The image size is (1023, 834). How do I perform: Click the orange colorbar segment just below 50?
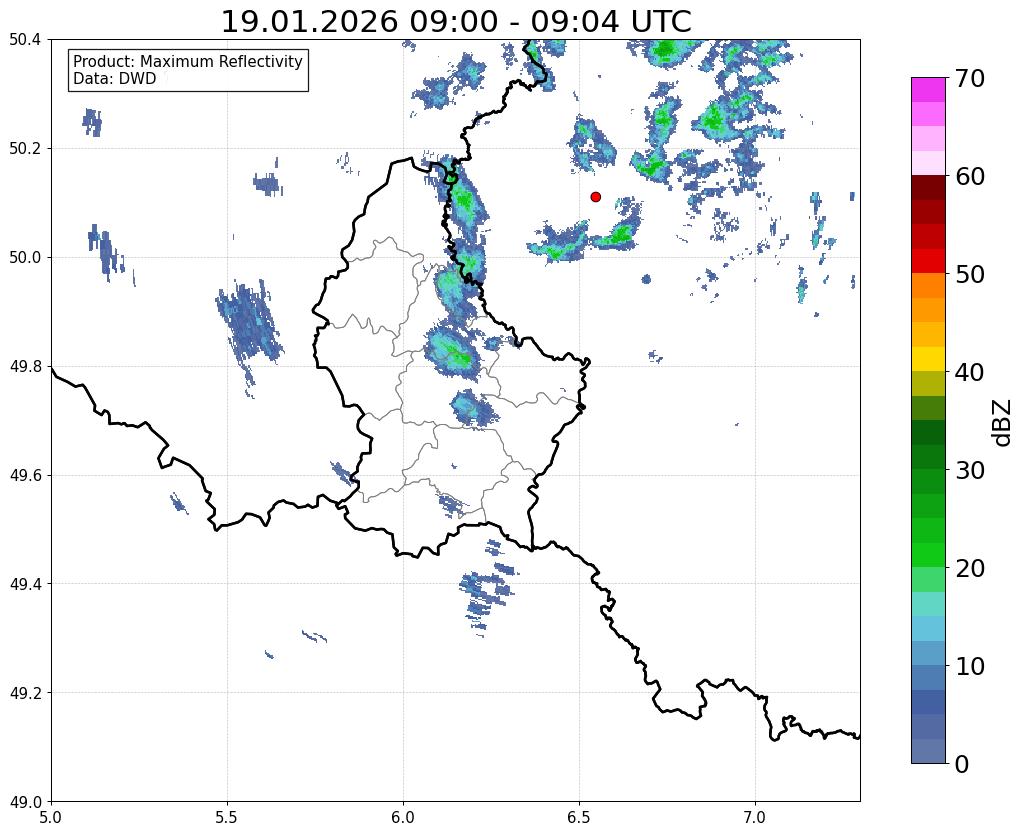[x=928, y=286]
